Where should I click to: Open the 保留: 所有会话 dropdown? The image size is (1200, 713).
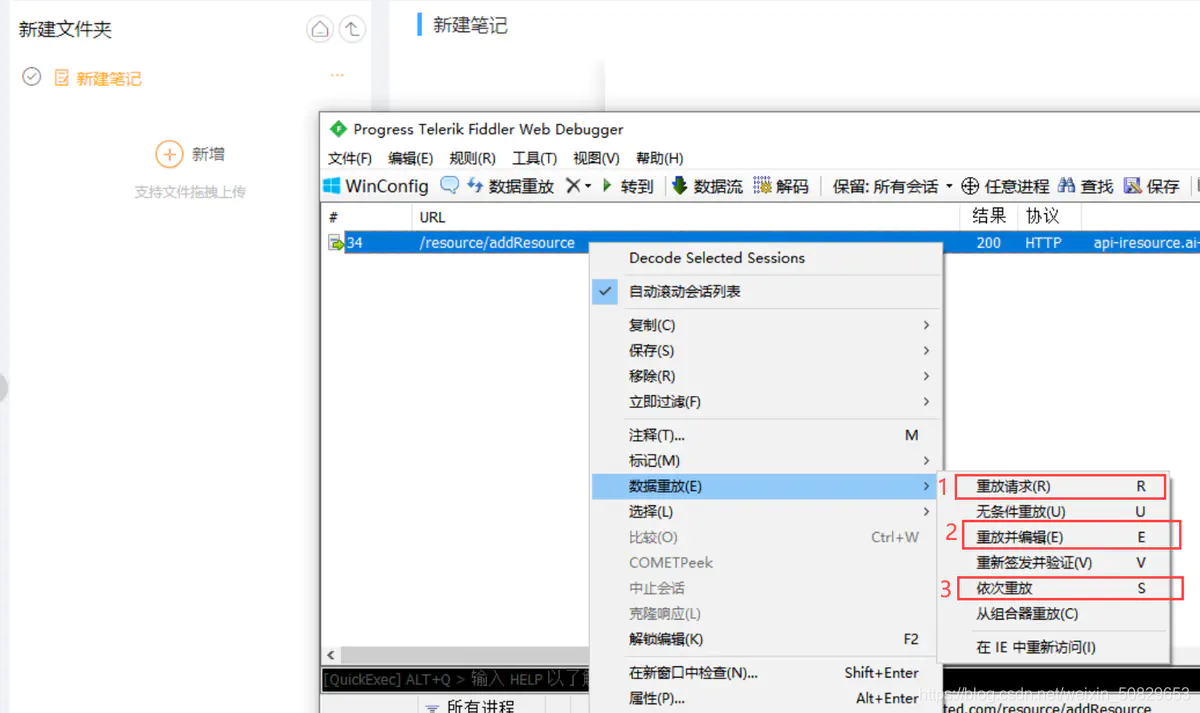tap(893, 186)
